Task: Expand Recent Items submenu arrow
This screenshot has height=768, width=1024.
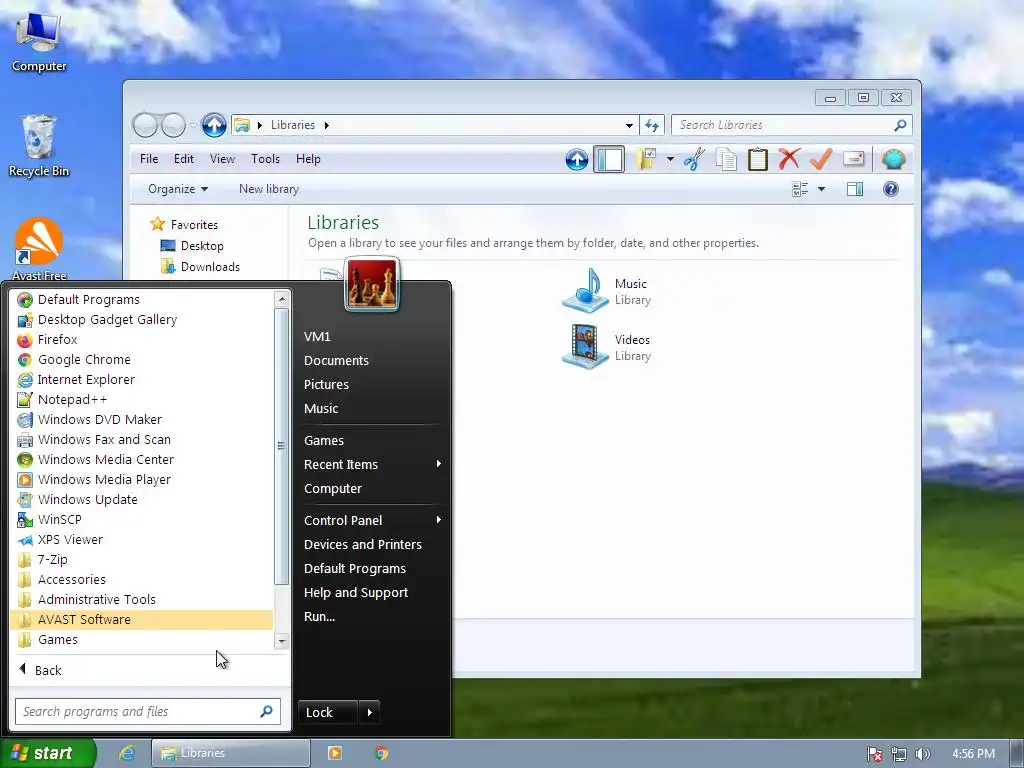Action: (439, 464)
